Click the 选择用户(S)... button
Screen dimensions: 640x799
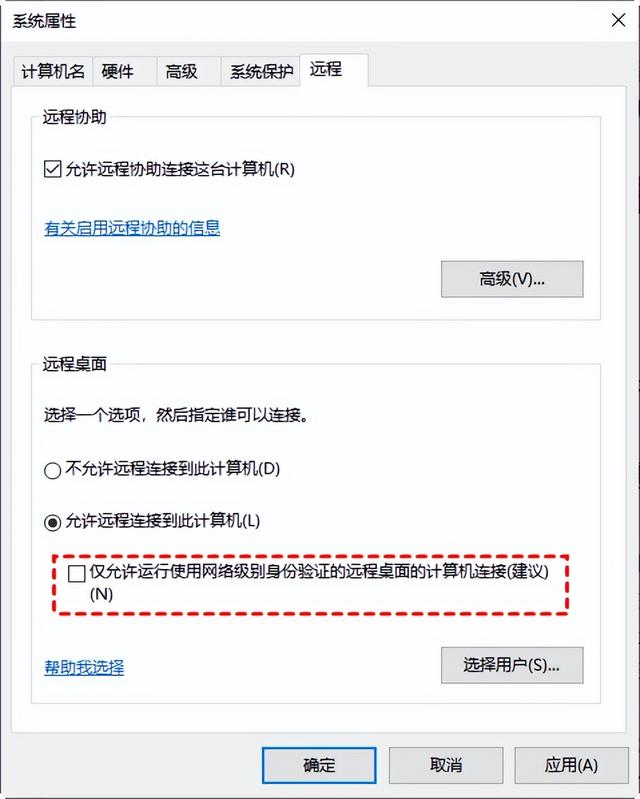[512, 665]
